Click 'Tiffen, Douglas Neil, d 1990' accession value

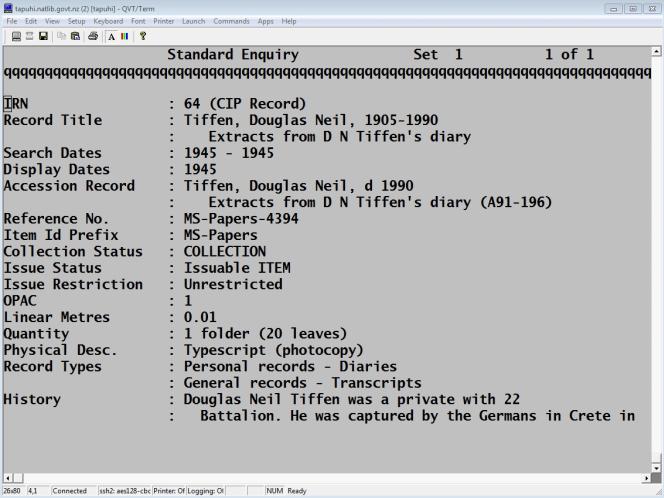(299, 186)
